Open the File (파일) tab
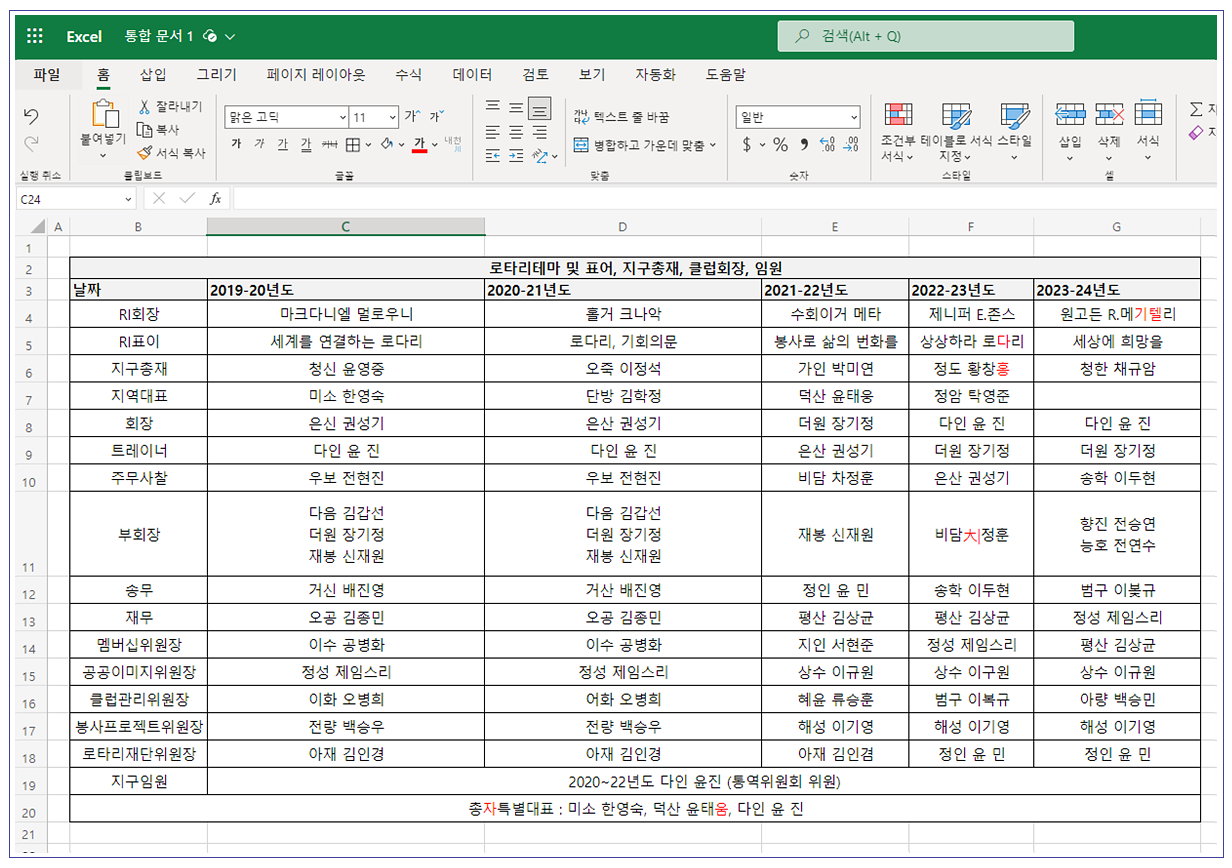 click(47, 74)
